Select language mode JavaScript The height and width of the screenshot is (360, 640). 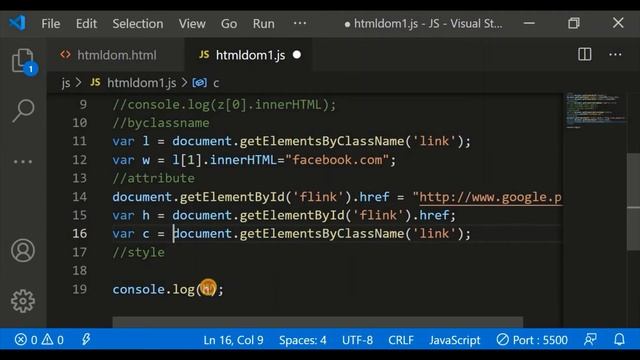coord(455,340)
